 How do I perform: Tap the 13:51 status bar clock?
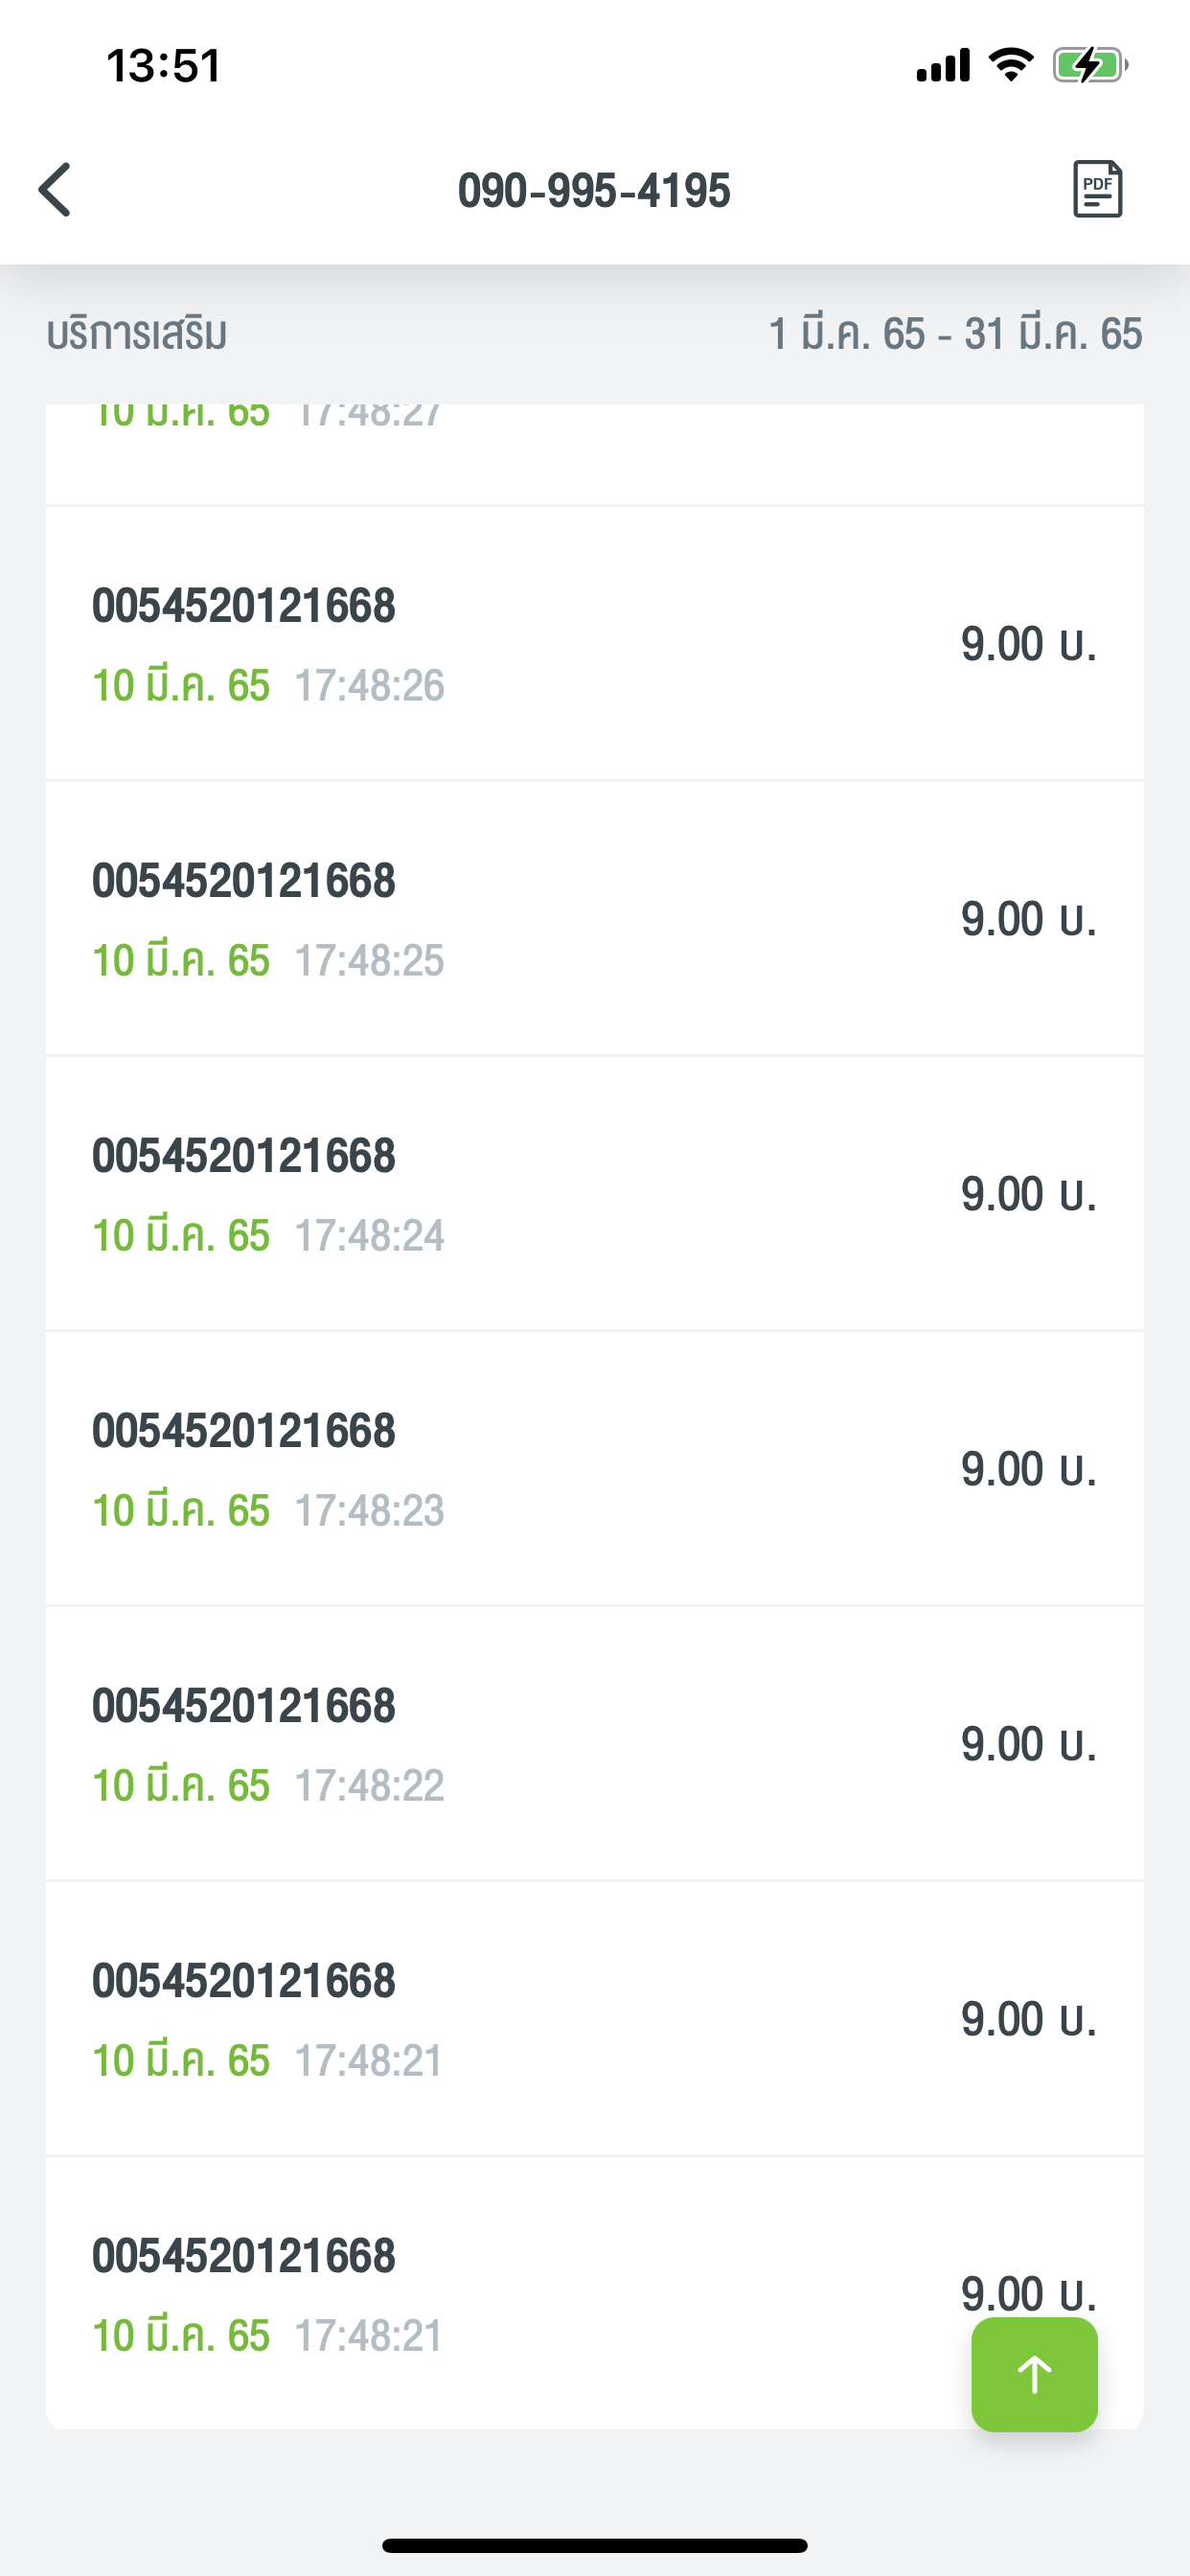pos(164,66)
